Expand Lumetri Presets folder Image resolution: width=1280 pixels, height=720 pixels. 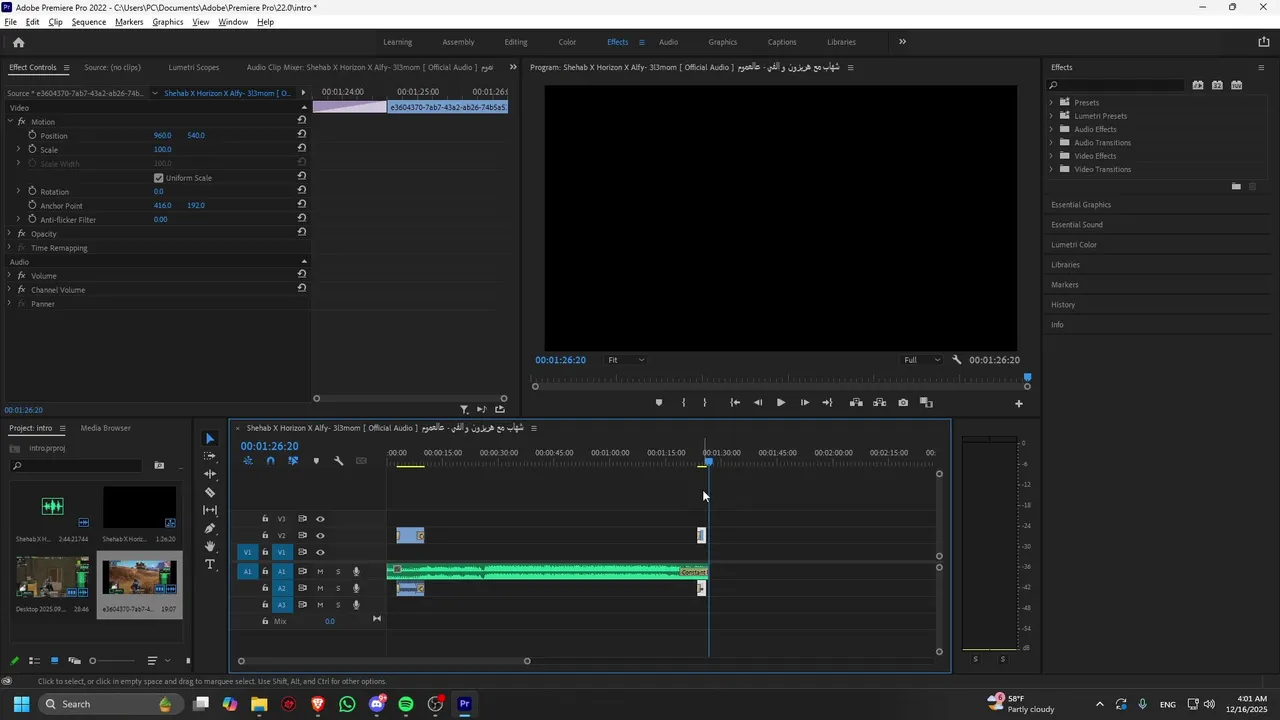coord(1051,116)
